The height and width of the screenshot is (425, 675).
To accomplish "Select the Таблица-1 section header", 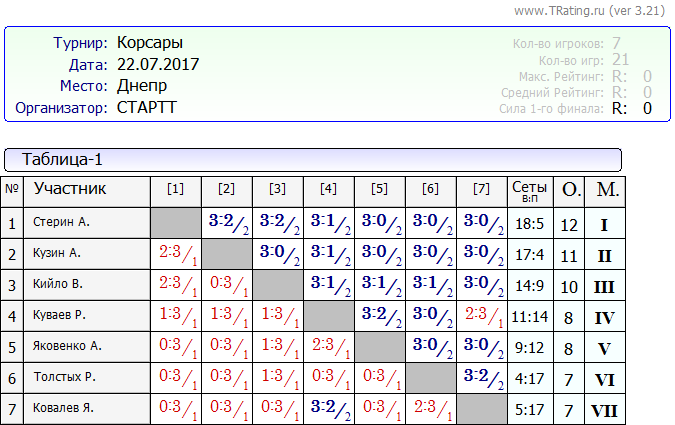I will 62,160.
